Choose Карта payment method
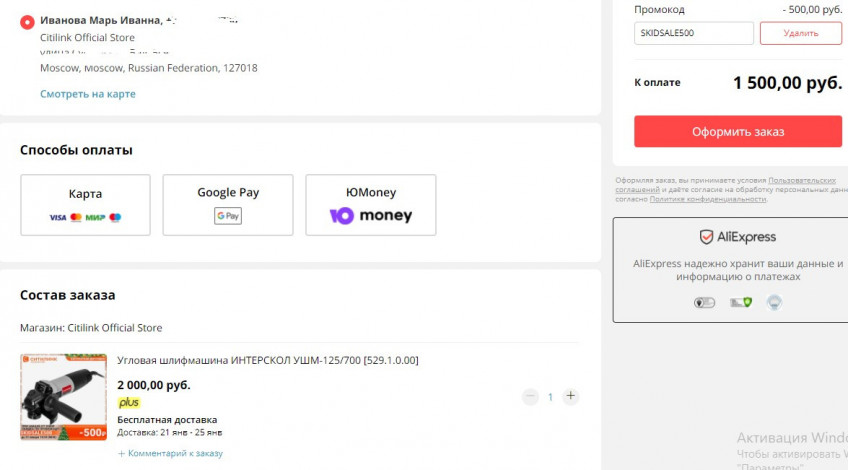This screenshot has height=470, width=848. tap(85, 205)
